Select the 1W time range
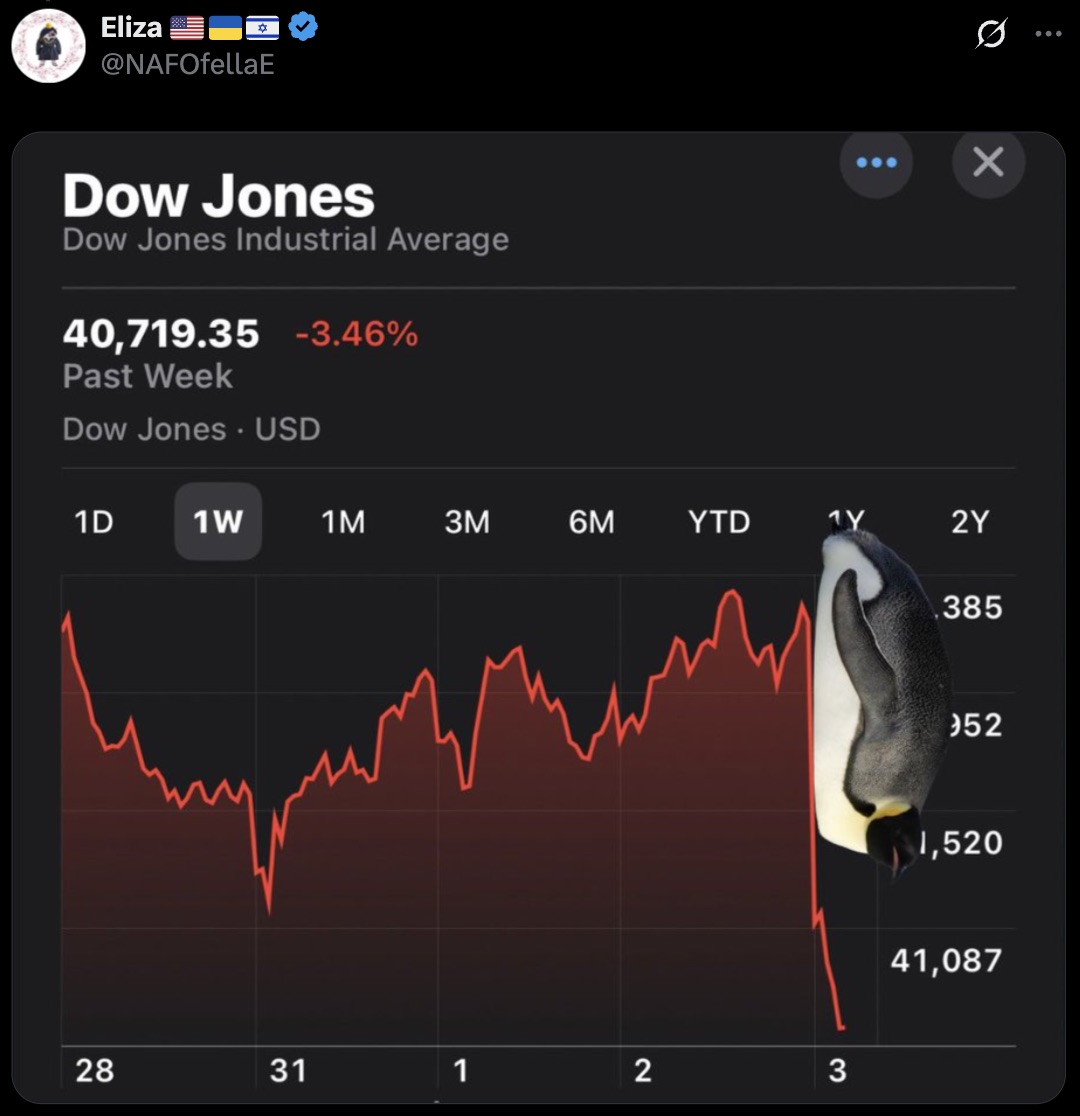This screenshot has width=1080, height=1116. tap(218, 522)
